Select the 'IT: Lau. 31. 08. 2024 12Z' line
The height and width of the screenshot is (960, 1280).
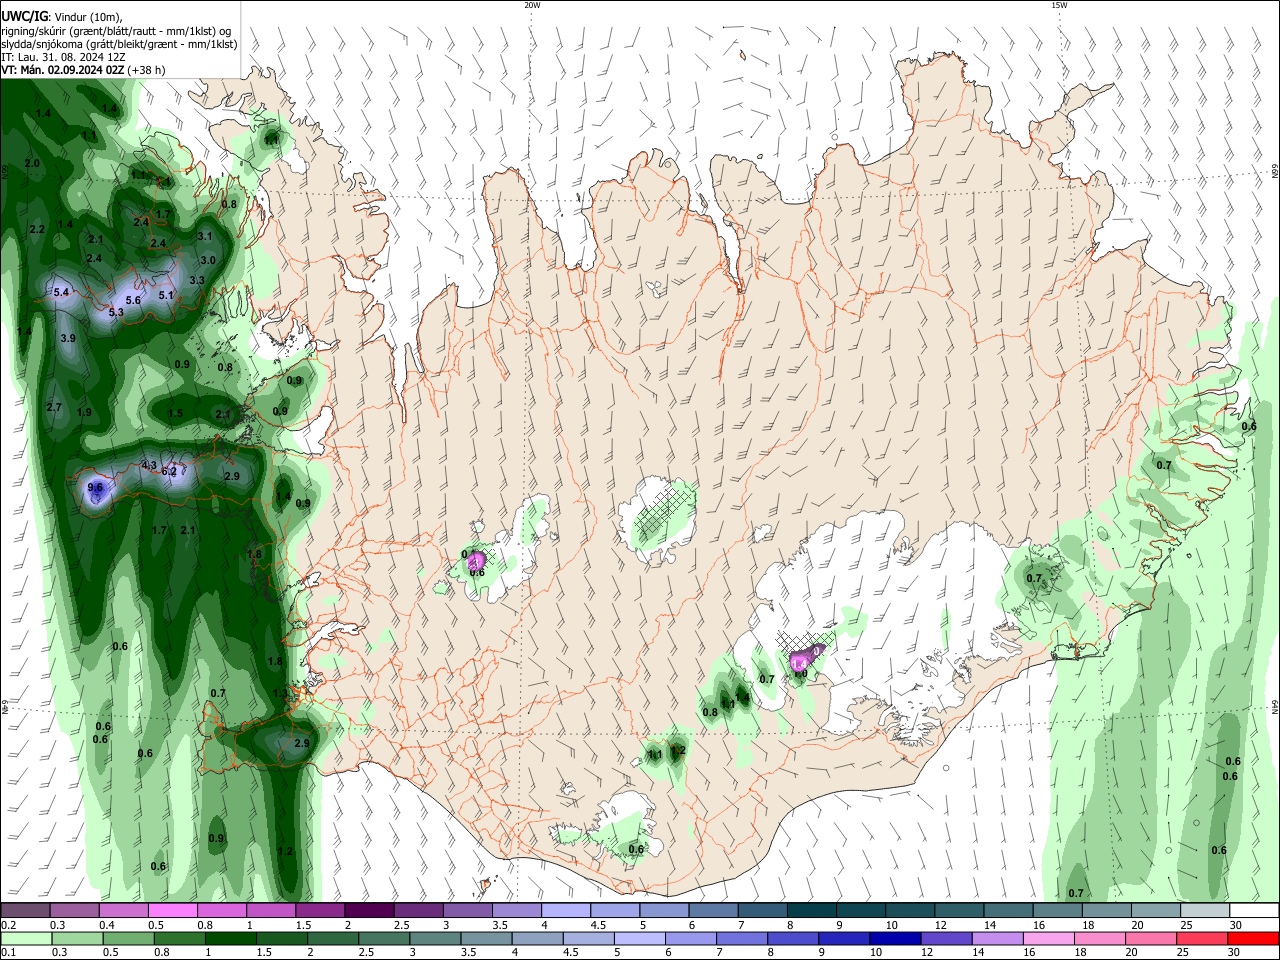(x=63, y=57)
